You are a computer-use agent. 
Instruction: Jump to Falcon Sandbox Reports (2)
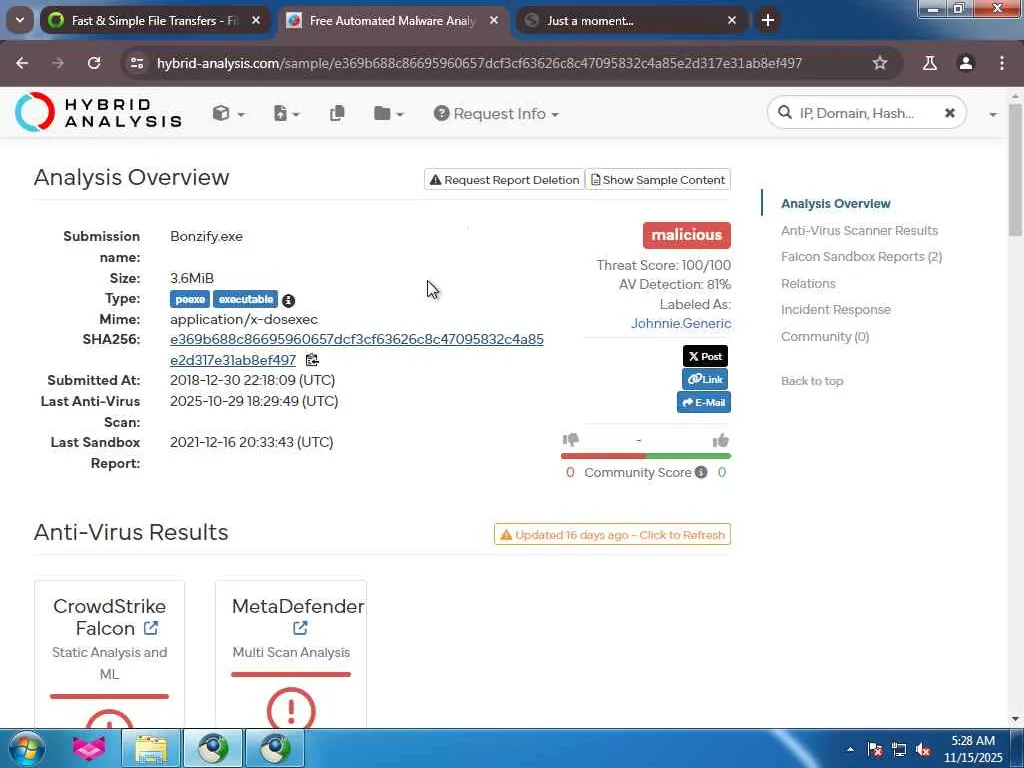861,257
